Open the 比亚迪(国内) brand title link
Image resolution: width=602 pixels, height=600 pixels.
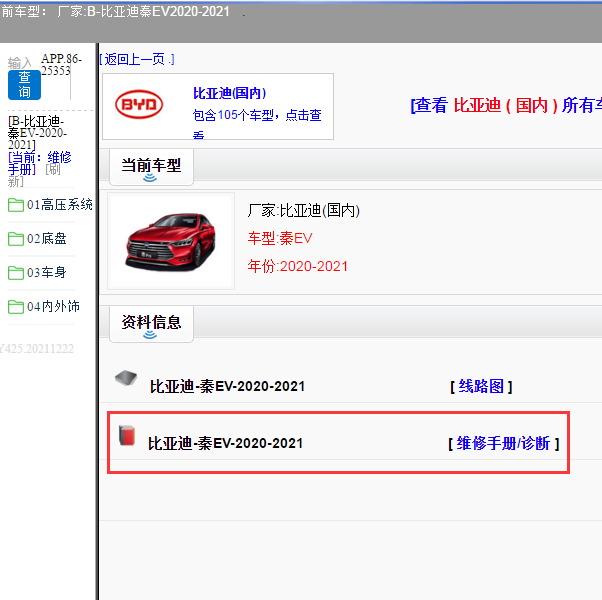230,93
